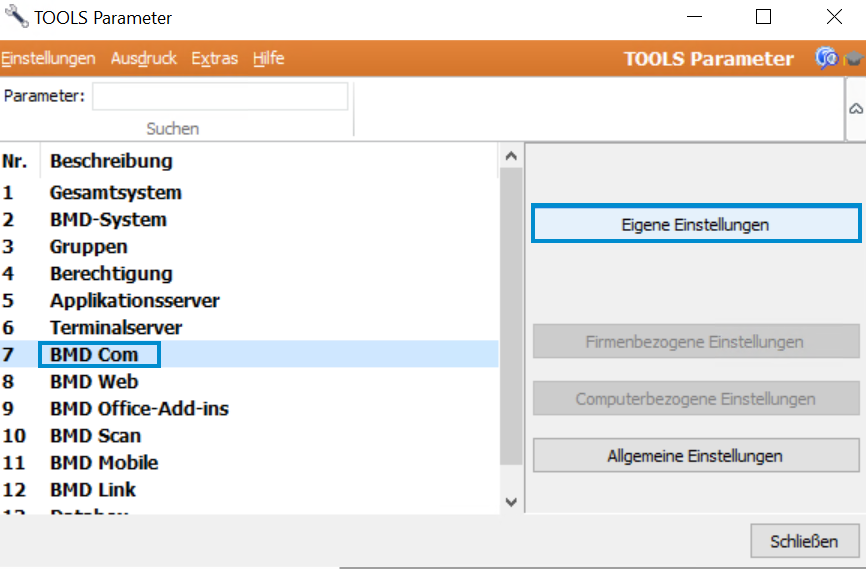Image resolution: width=866 pixels, height=569 pixels.
Task: Click the scrollbar down arrow
Action: 511,502
